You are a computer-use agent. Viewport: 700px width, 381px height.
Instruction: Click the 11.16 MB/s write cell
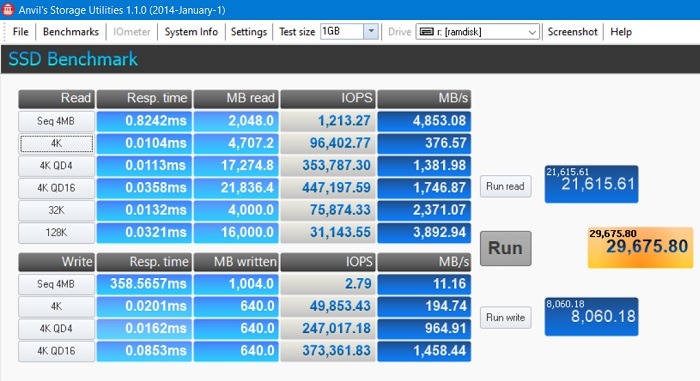(424, 284)
